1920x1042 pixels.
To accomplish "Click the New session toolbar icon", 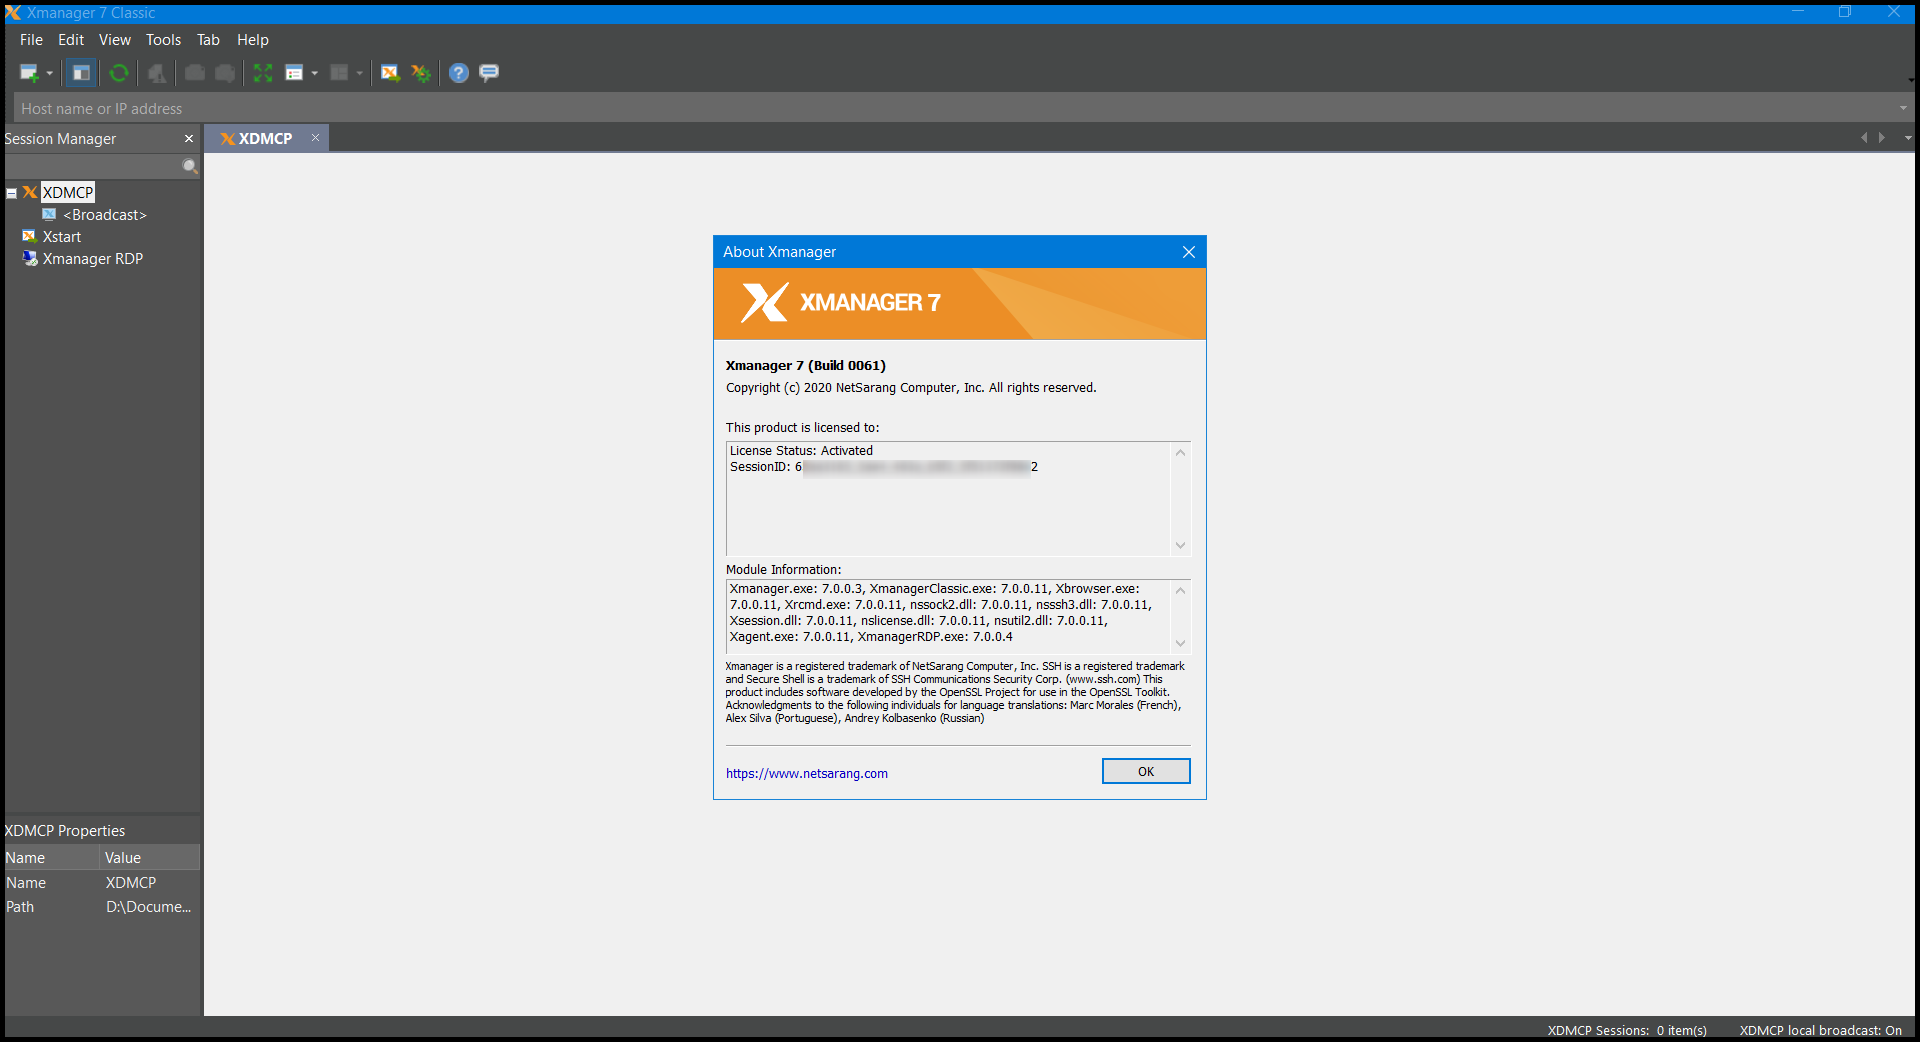I will (29, 73).
